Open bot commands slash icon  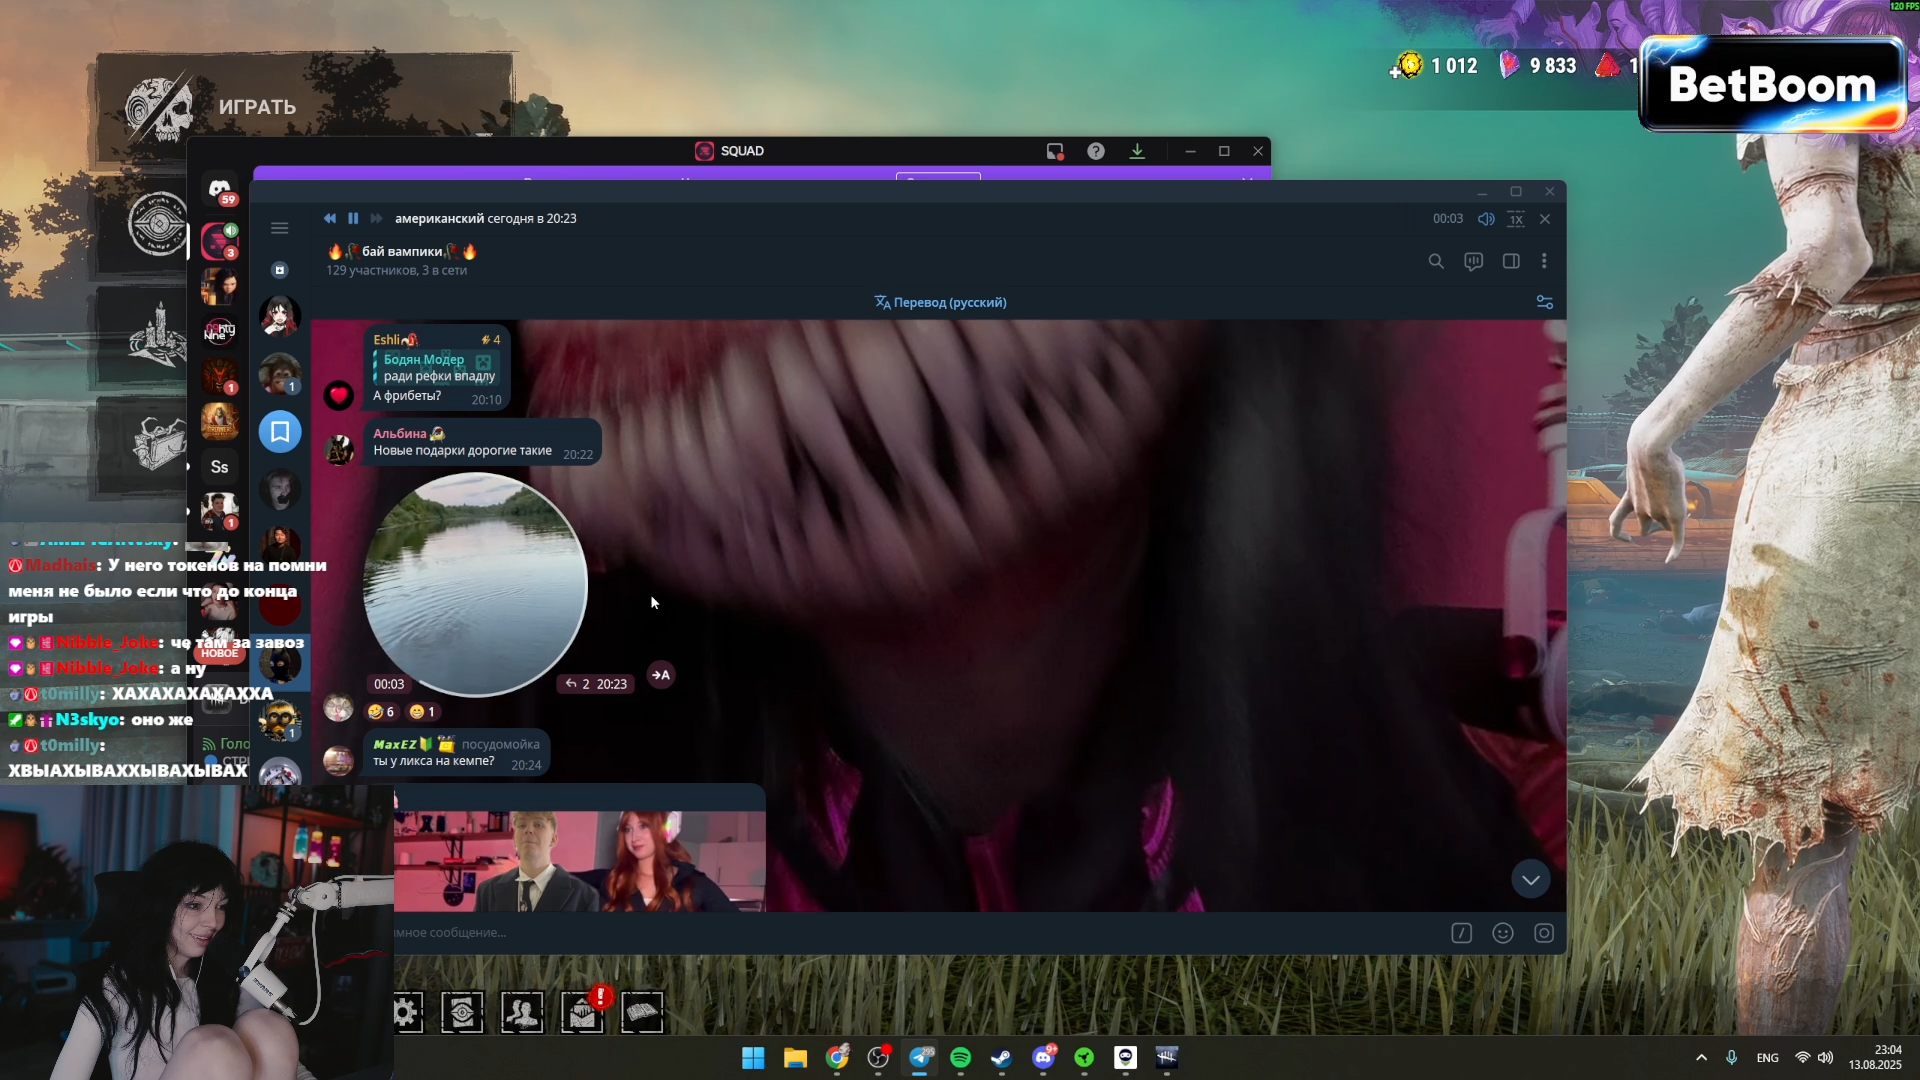pos(1461,933)
